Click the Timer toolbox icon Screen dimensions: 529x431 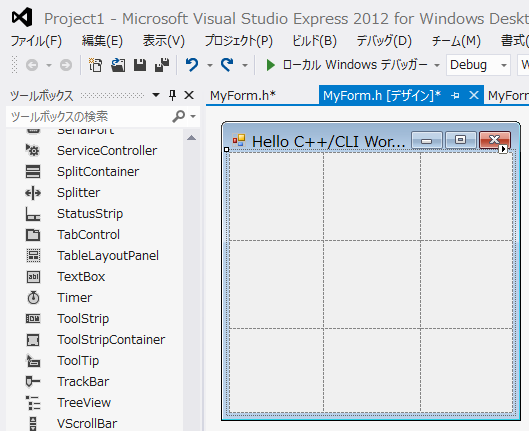[33, 298]
